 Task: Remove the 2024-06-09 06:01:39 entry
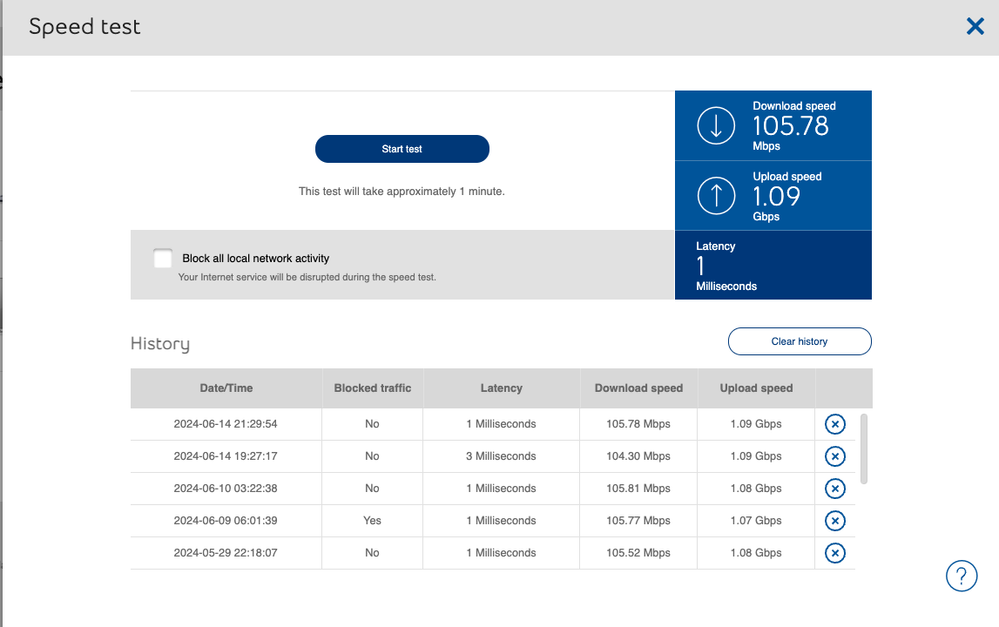click(x=834, y=521)
